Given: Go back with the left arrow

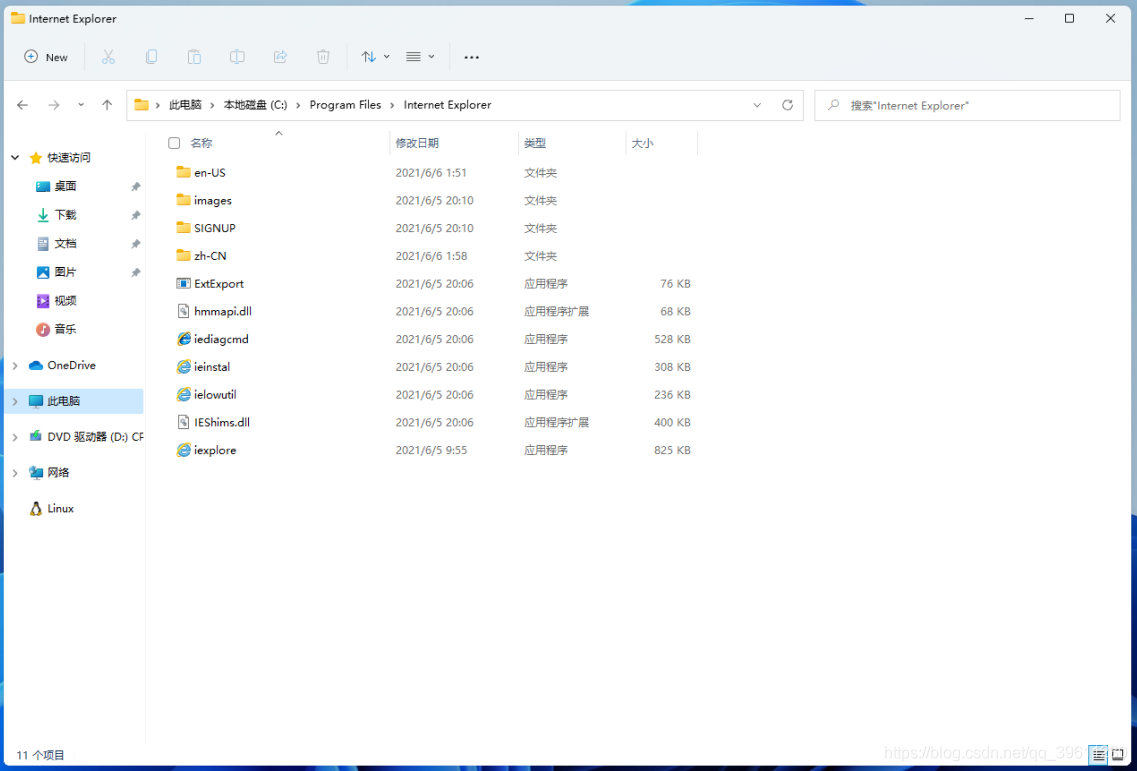Looking at the screenshot, I should (22, 105).
